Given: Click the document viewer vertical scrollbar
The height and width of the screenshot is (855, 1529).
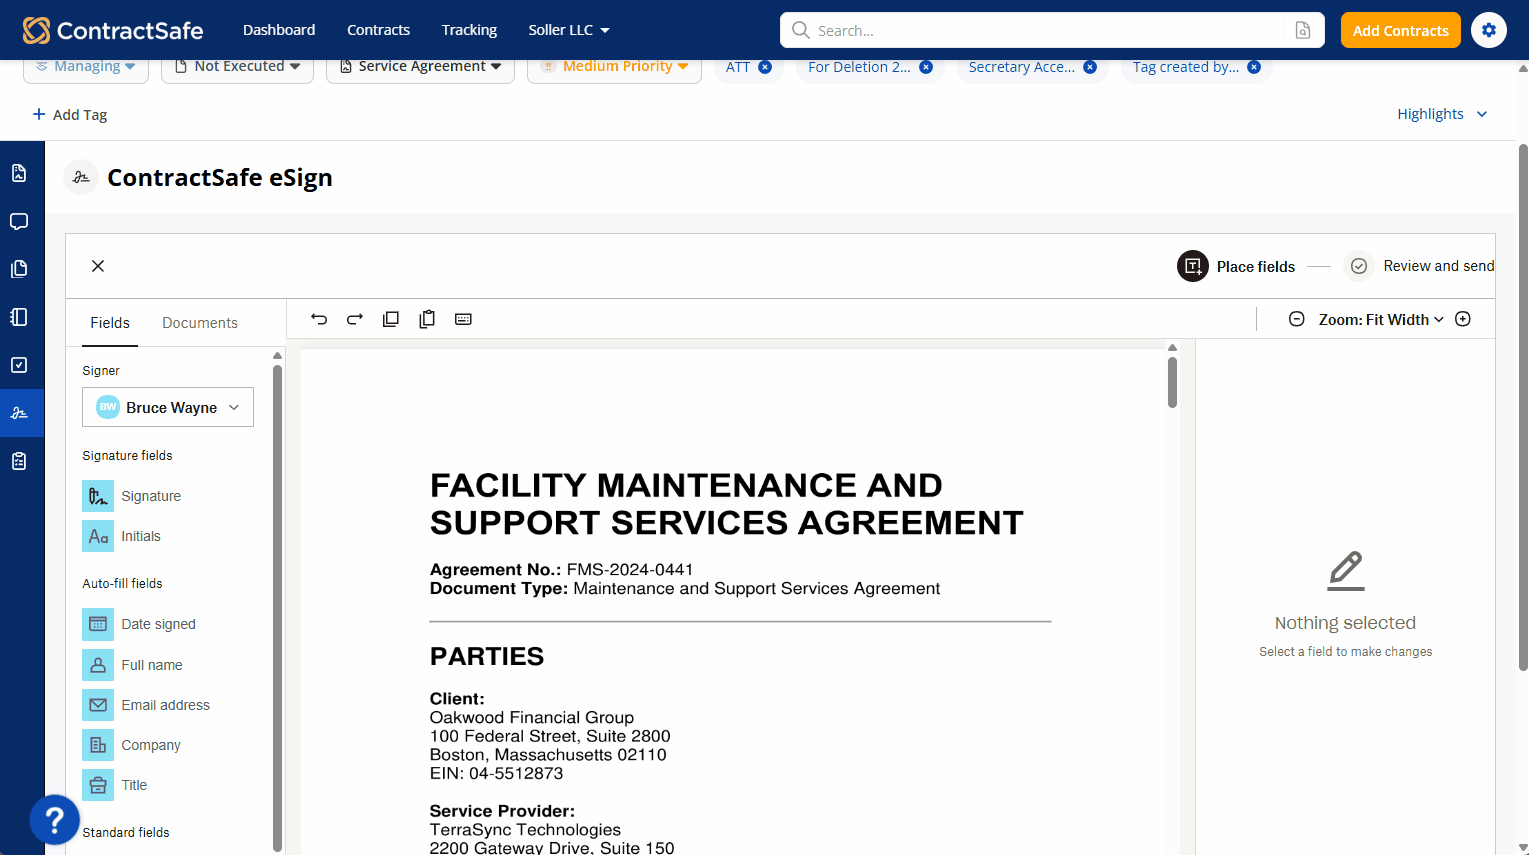Looking at the screenshot, I should 1172,382.
